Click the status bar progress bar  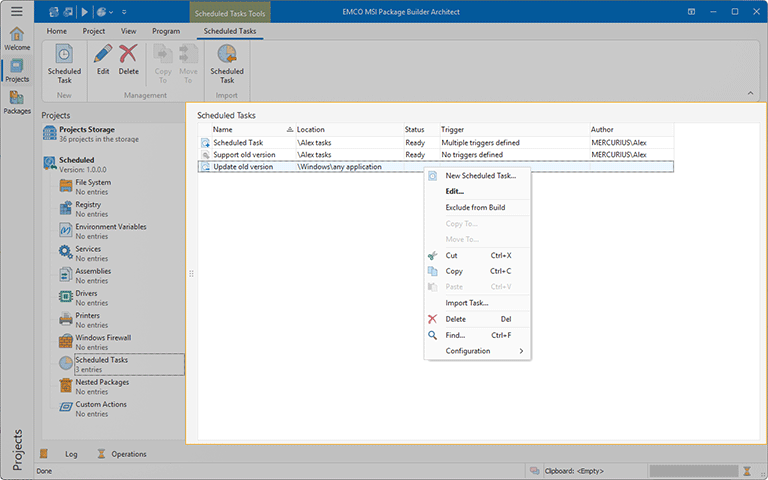coord(692,470)
